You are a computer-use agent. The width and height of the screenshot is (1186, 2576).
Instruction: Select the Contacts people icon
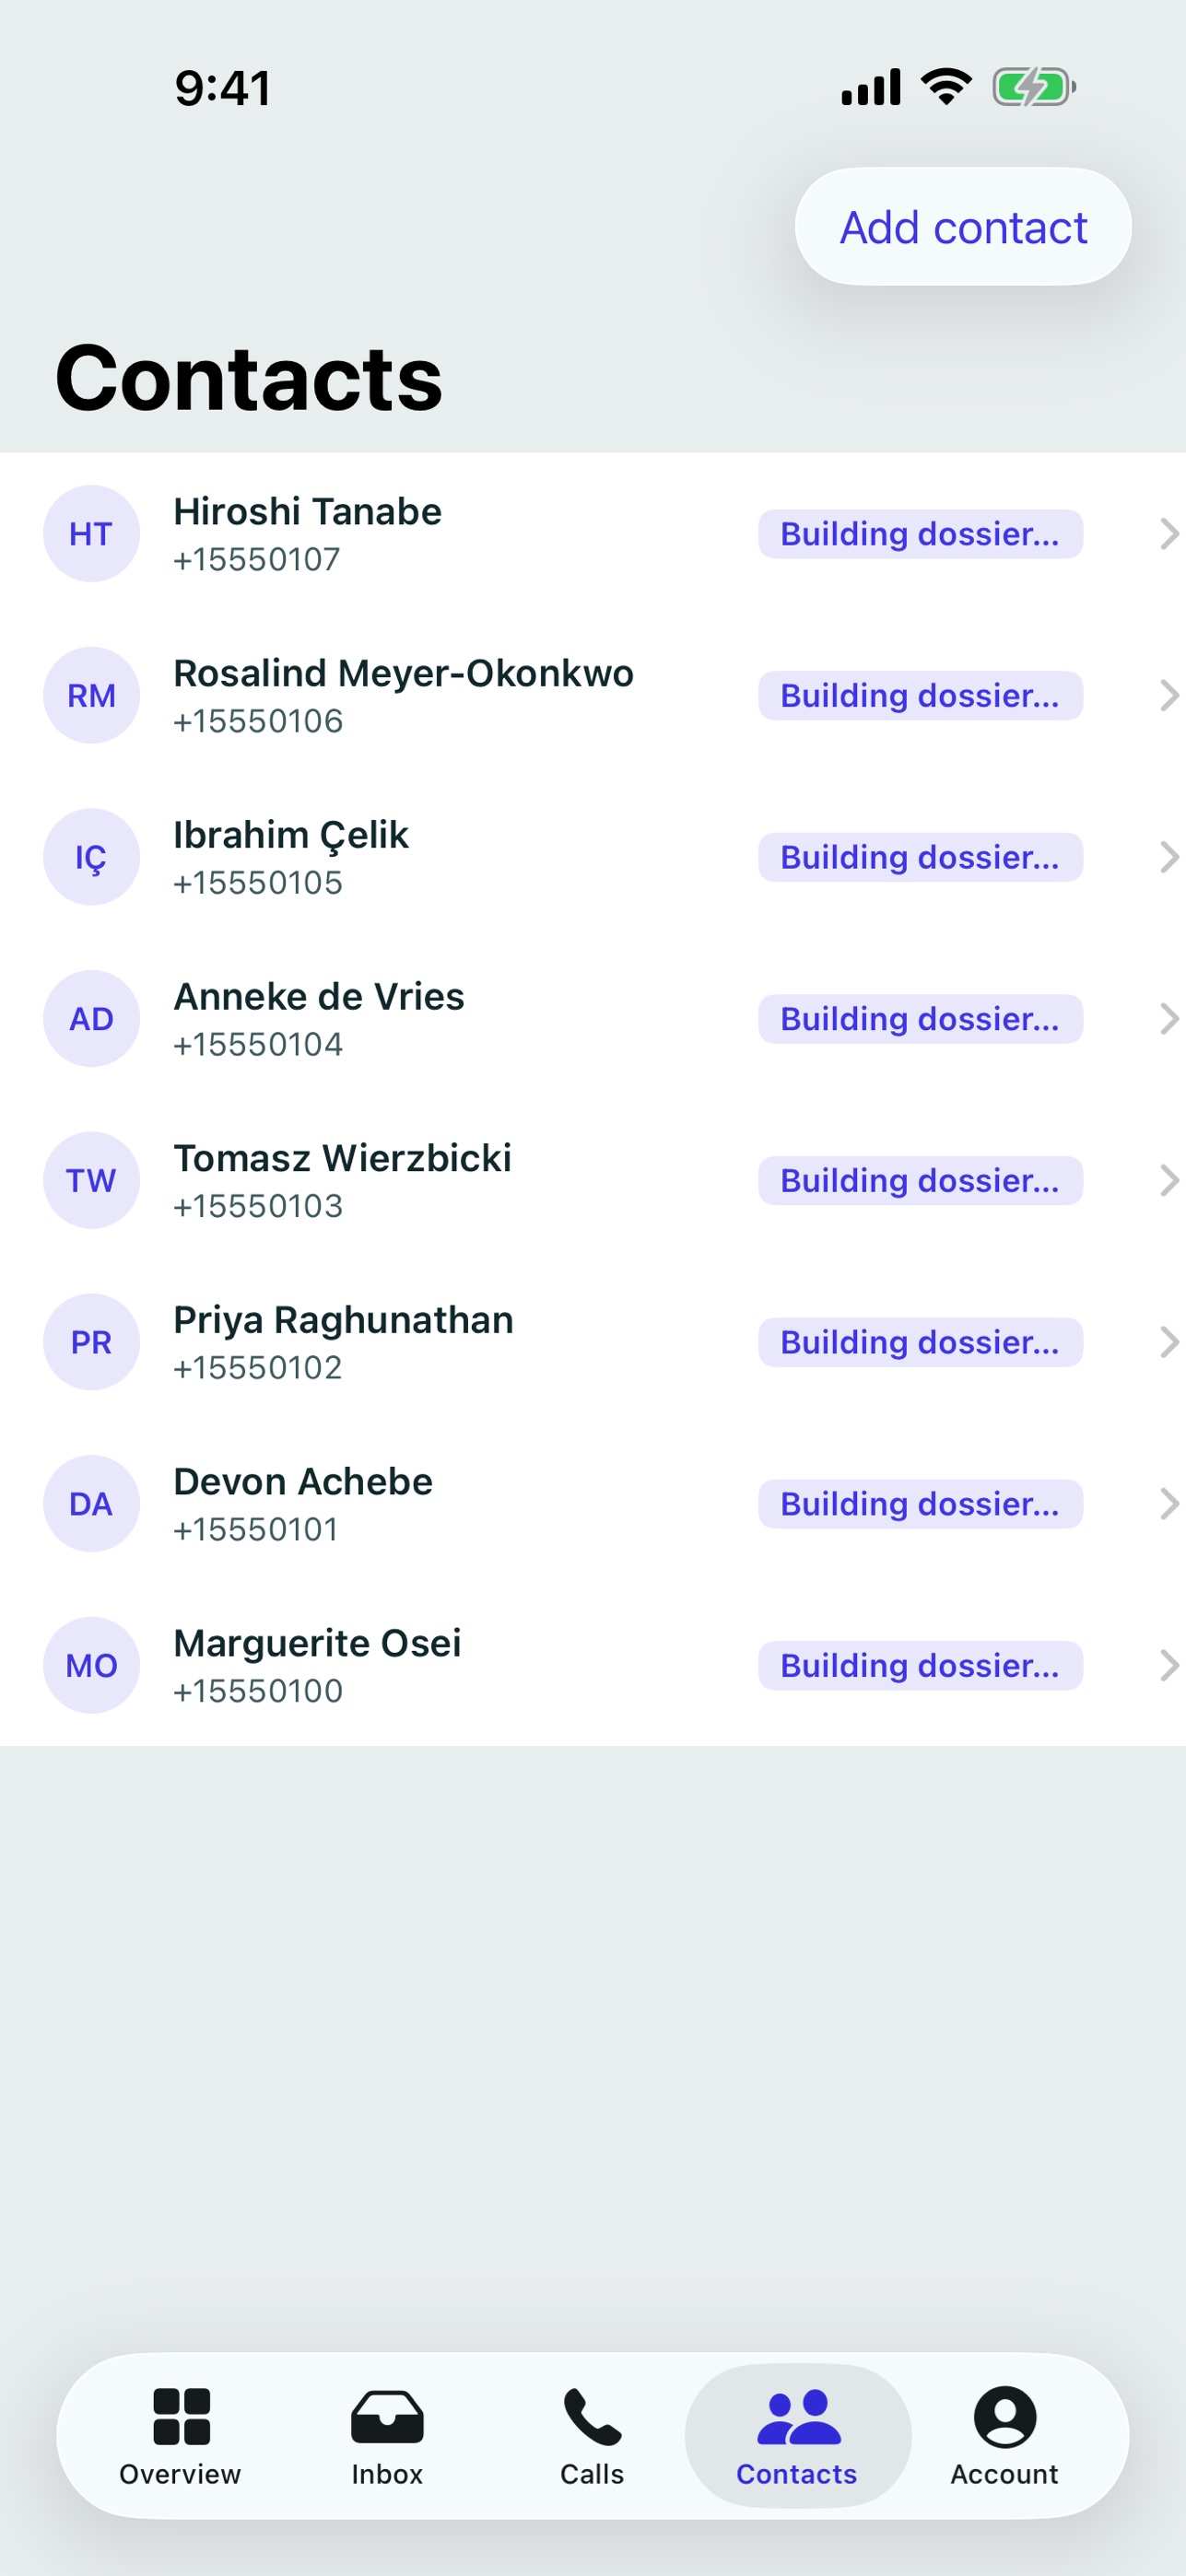(798, 2416)
